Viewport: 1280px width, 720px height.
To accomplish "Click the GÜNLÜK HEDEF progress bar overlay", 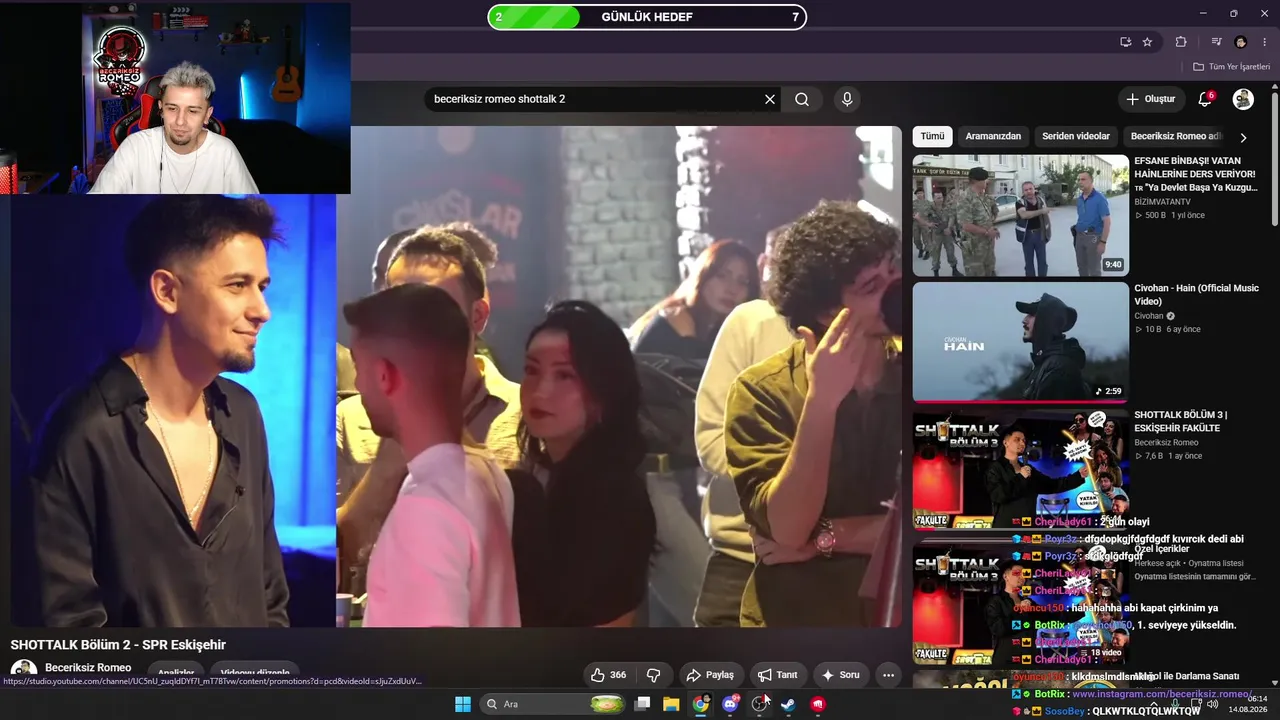I will pos(647,17).
